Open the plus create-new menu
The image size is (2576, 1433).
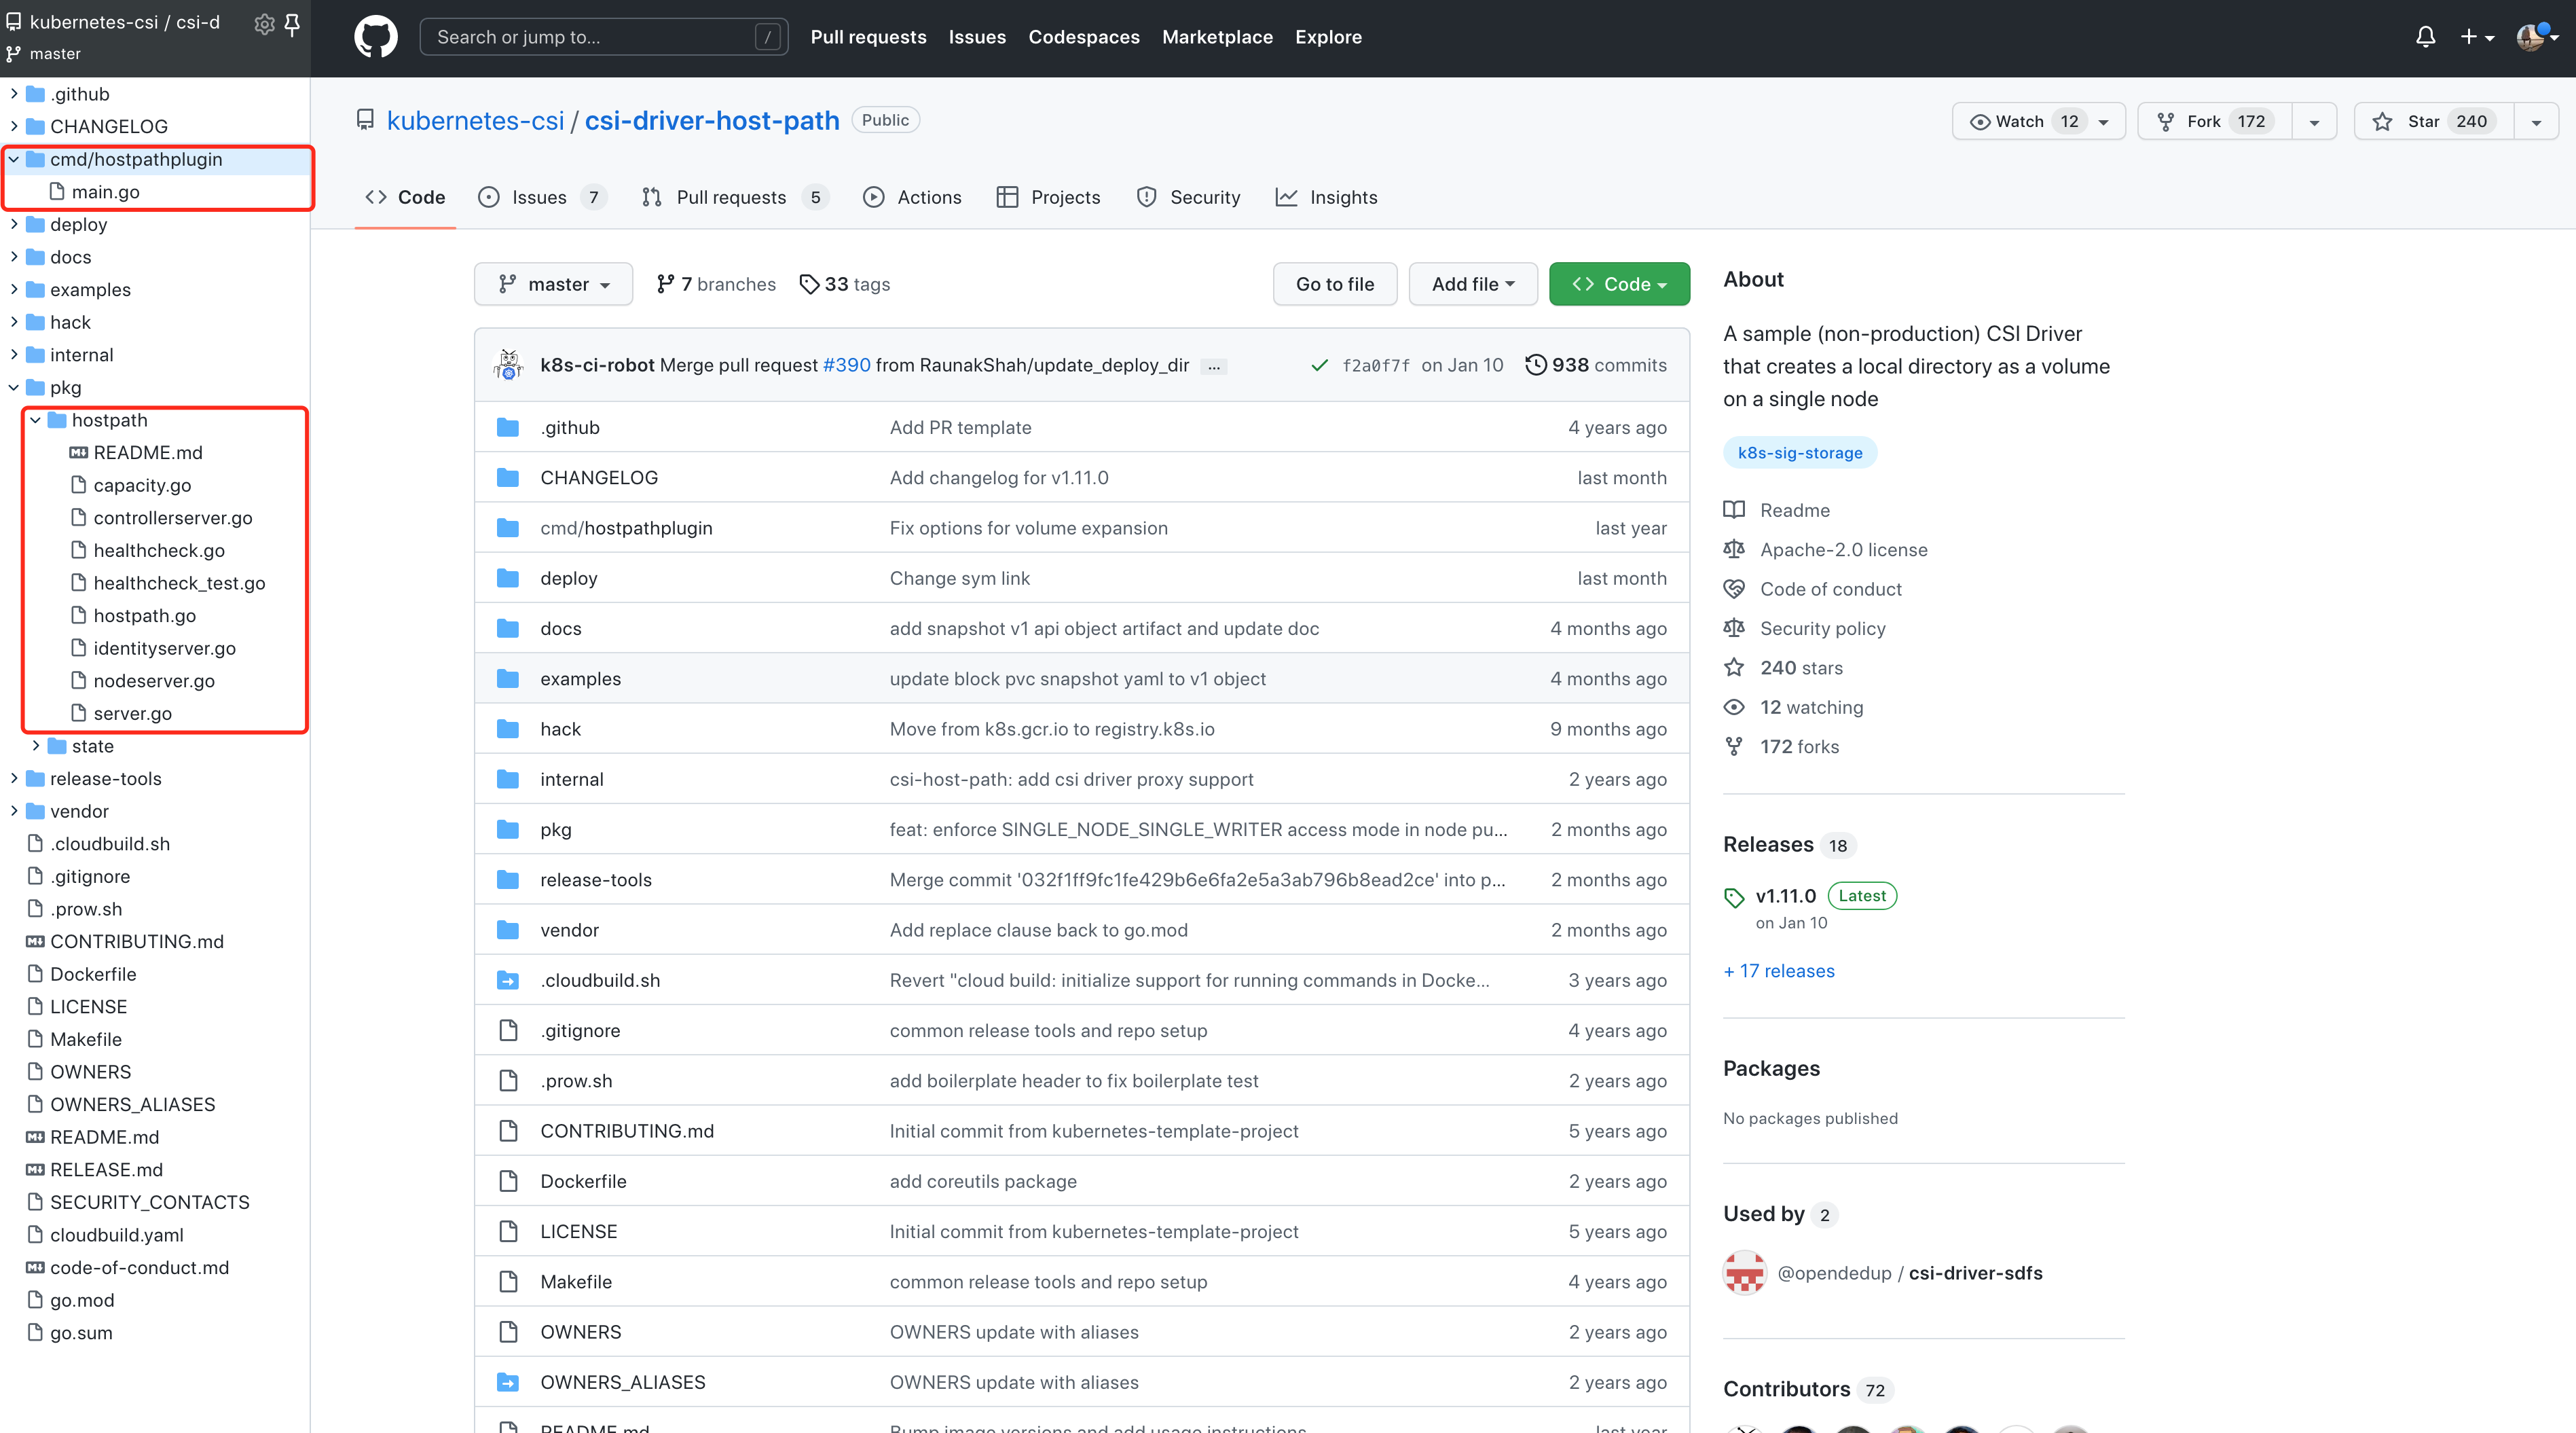(2477, 37)
